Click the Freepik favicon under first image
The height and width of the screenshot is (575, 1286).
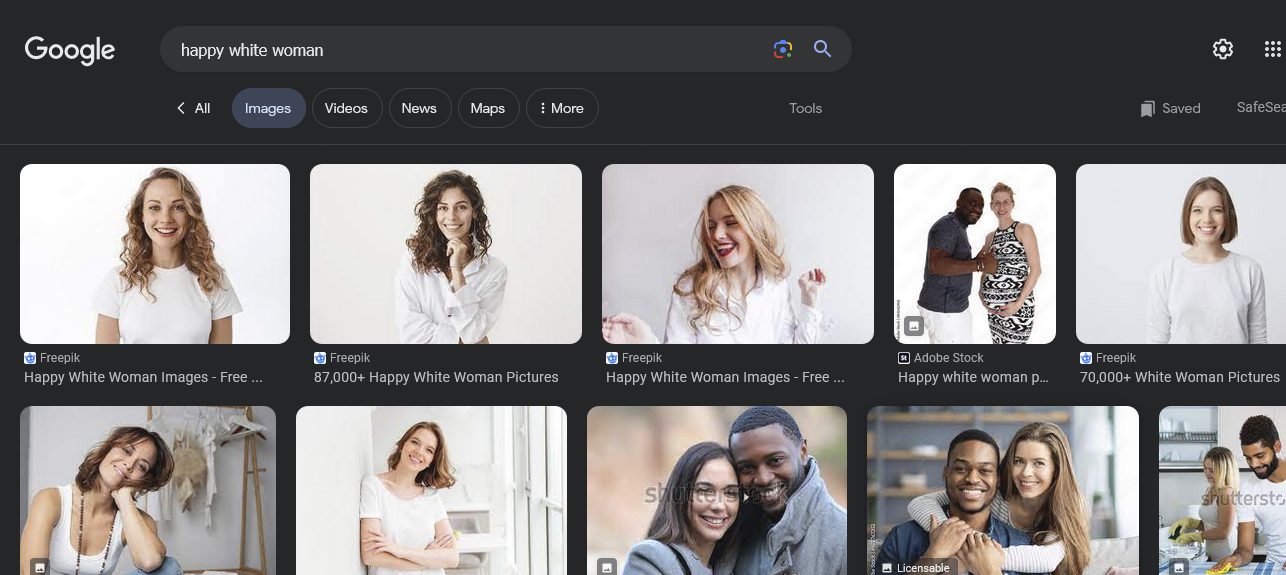[30, 358]
